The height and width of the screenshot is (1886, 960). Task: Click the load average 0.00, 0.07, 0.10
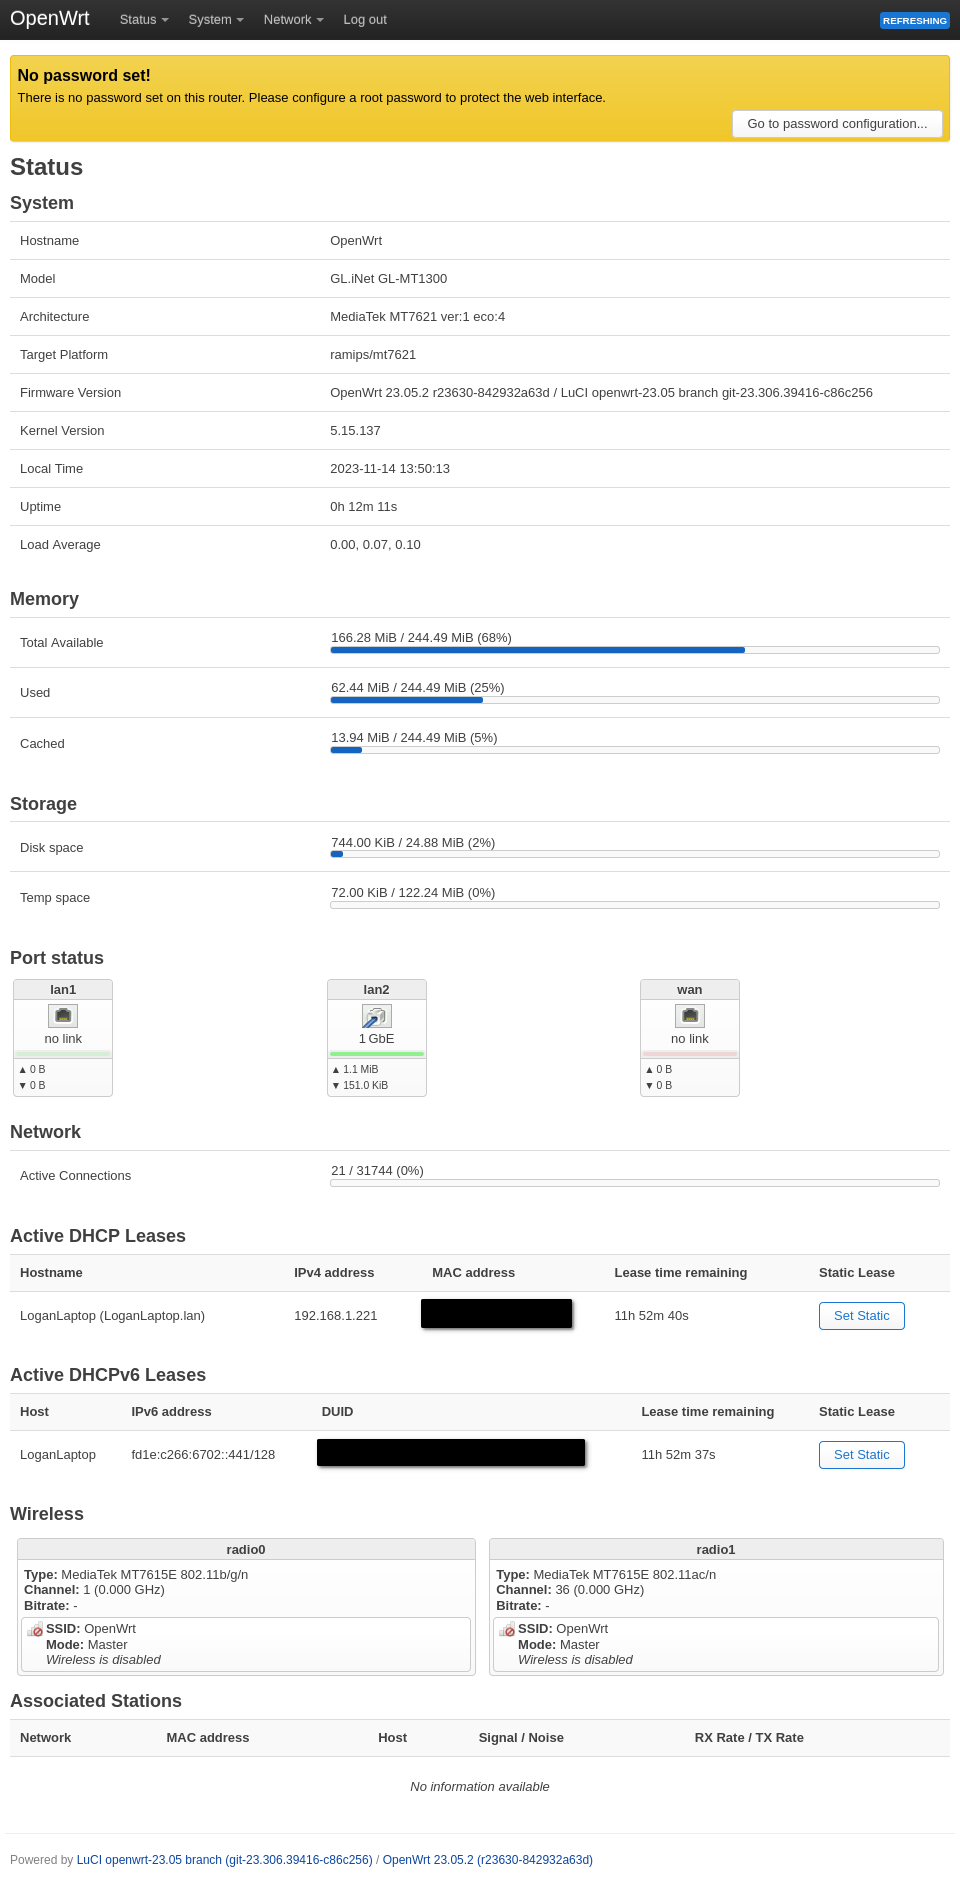point(376,545)
